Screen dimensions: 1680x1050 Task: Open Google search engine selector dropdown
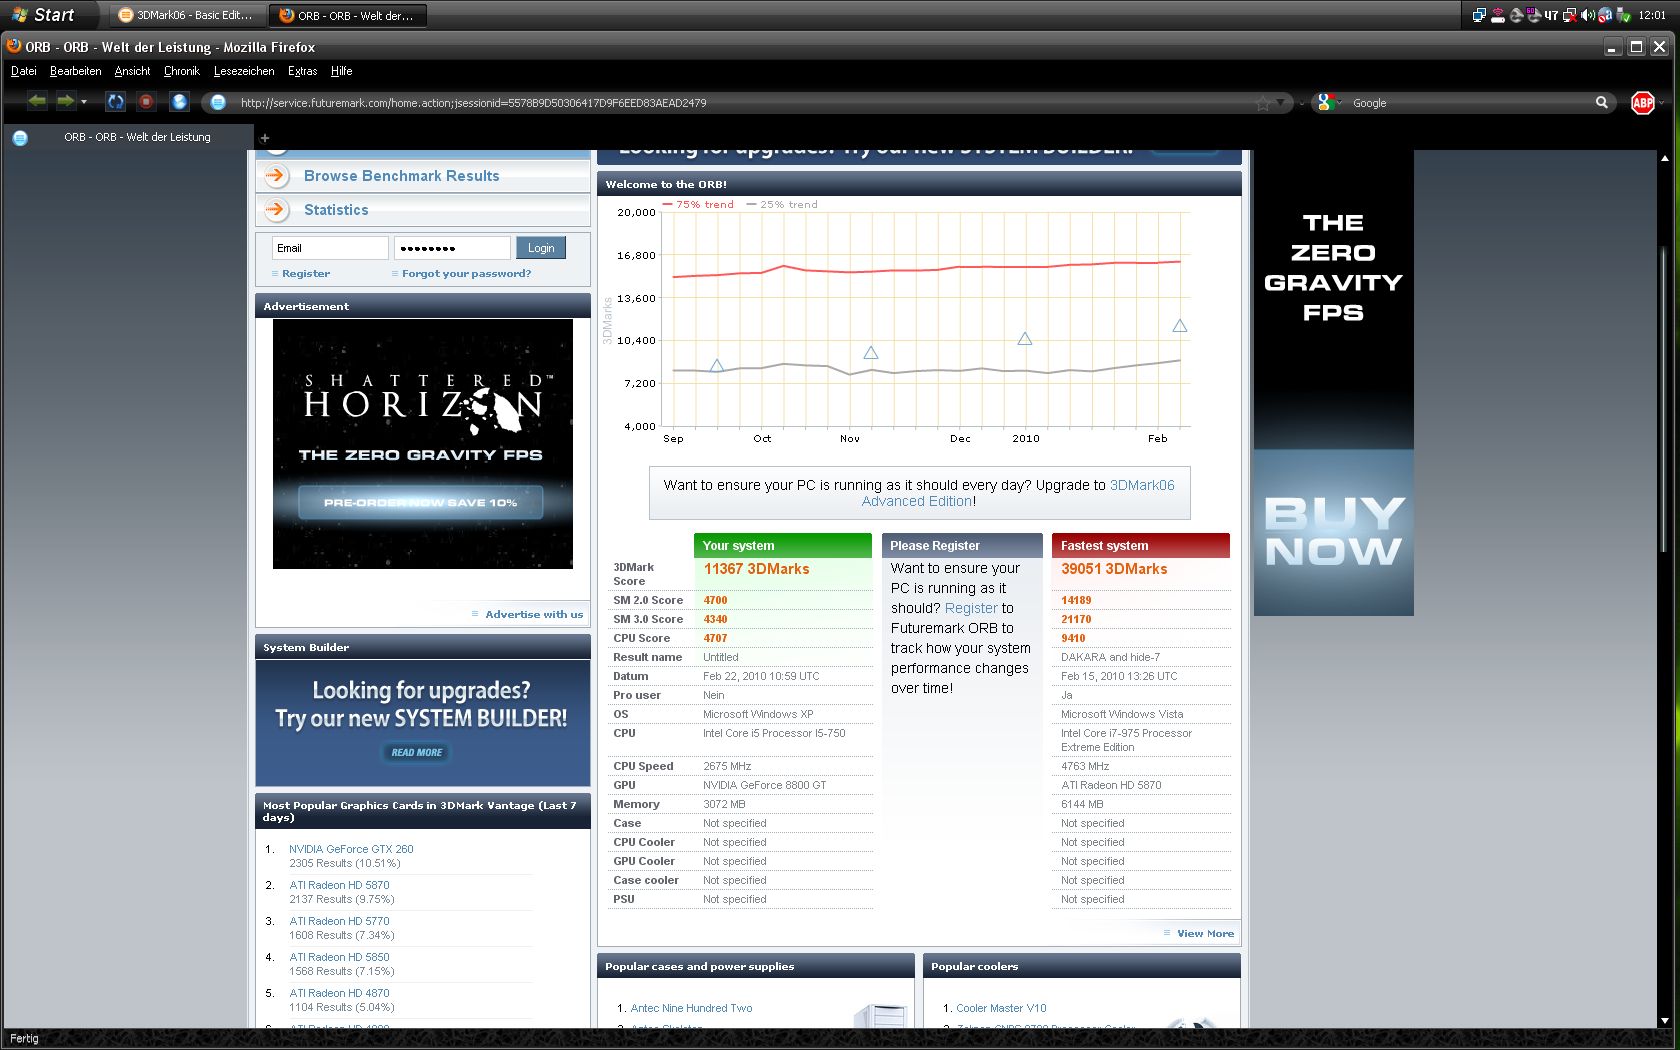[x=1329, y=102]
